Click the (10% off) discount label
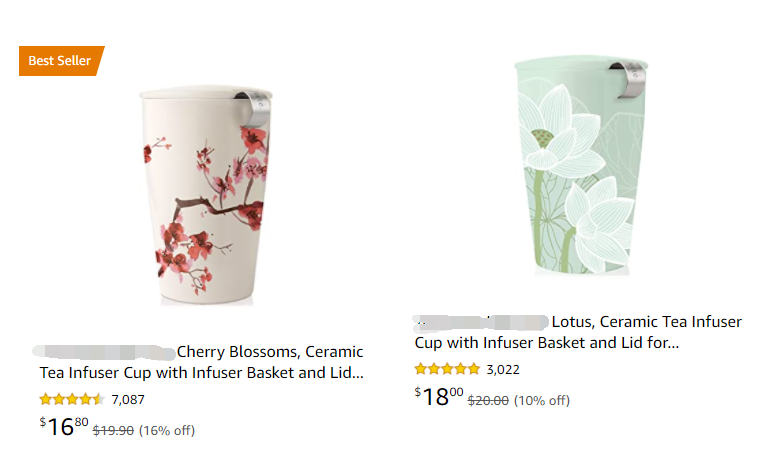 [x=542, y=400]
